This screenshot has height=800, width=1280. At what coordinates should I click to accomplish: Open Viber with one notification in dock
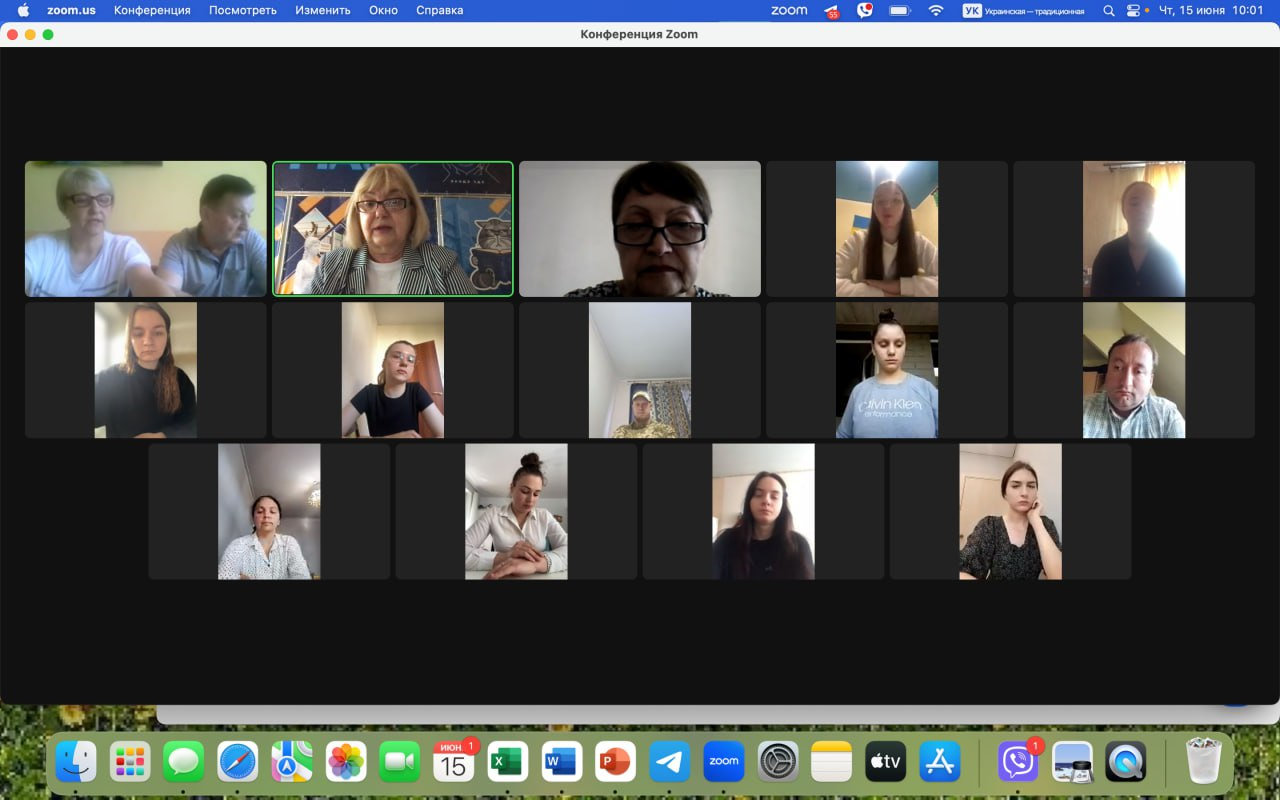click(x=1018, y=762)
